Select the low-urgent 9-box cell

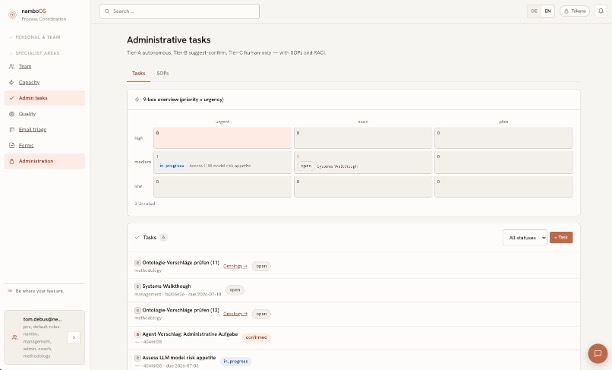[x=222, y=187]
